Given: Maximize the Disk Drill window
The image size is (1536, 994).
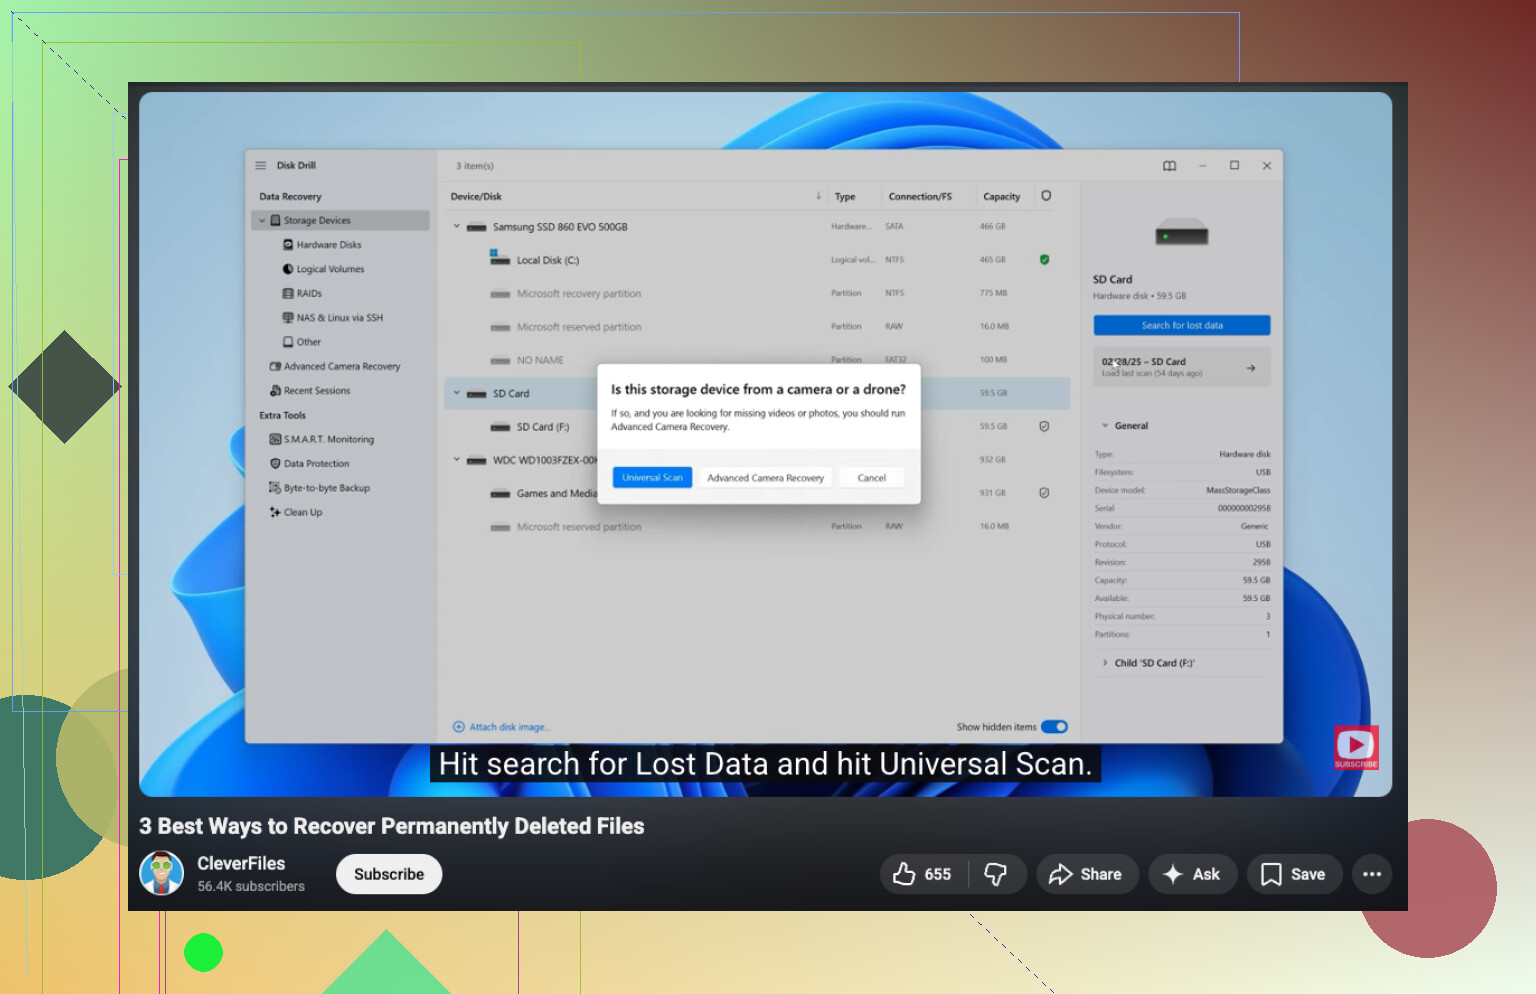Looking at the screenshot, I should click(x=1235, y=166).
